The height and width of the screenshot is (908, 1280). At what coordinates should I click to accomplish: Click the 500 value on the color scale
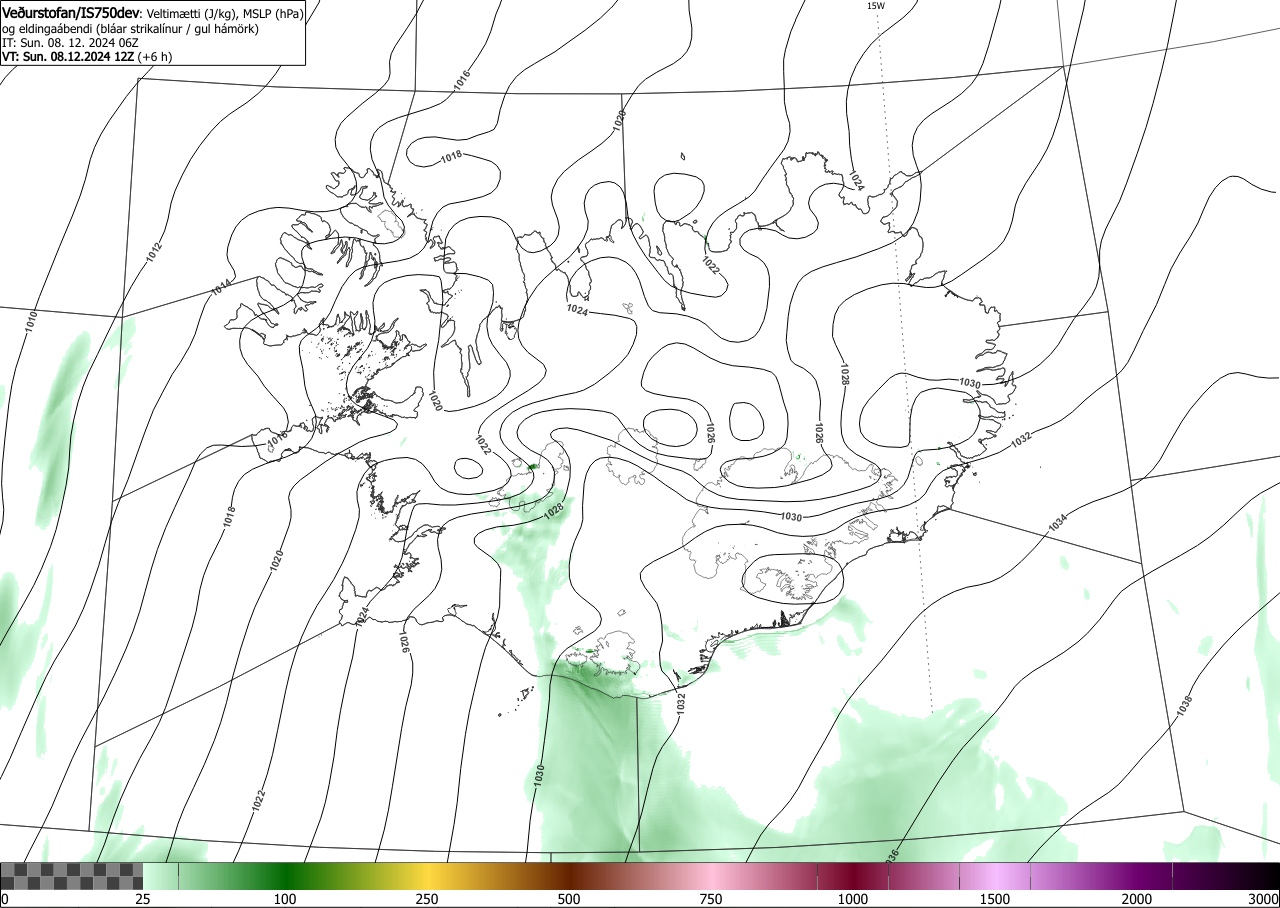coord(569,899)
